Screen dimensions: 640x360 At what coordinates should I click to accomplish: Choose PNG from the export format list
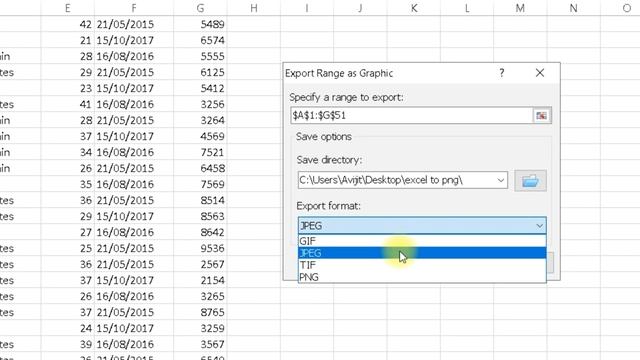tap(422, 277)
